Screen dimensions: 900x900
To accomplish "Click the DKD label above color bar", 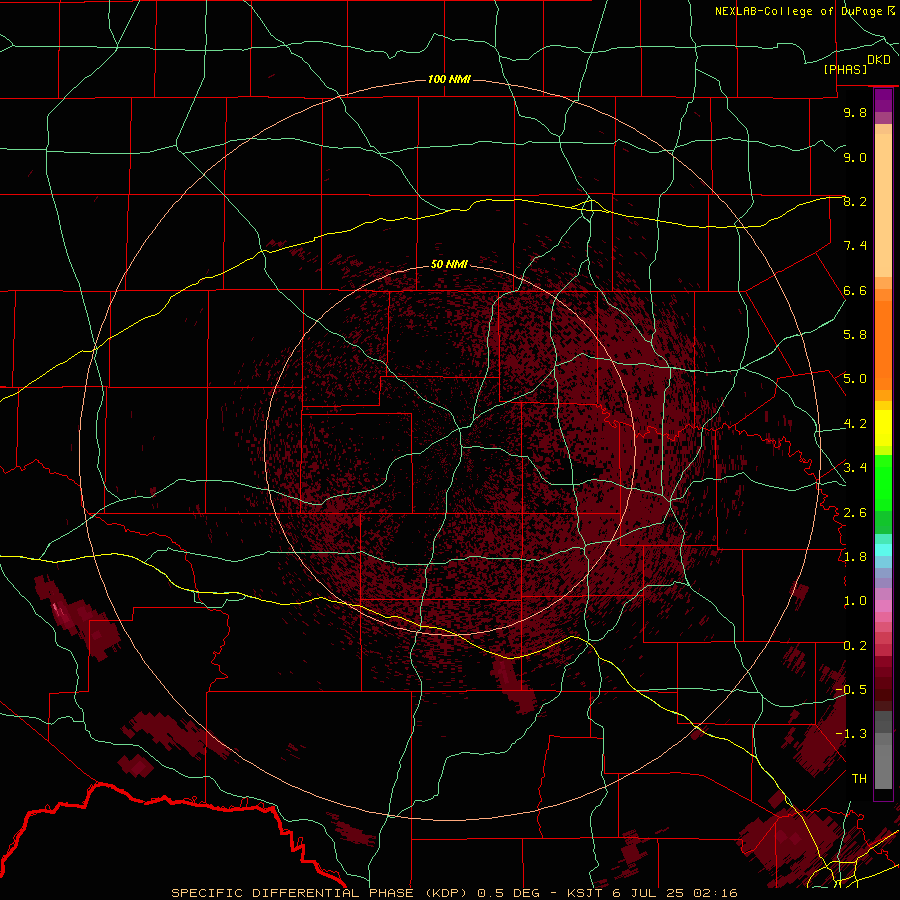I will coord(879,60).
